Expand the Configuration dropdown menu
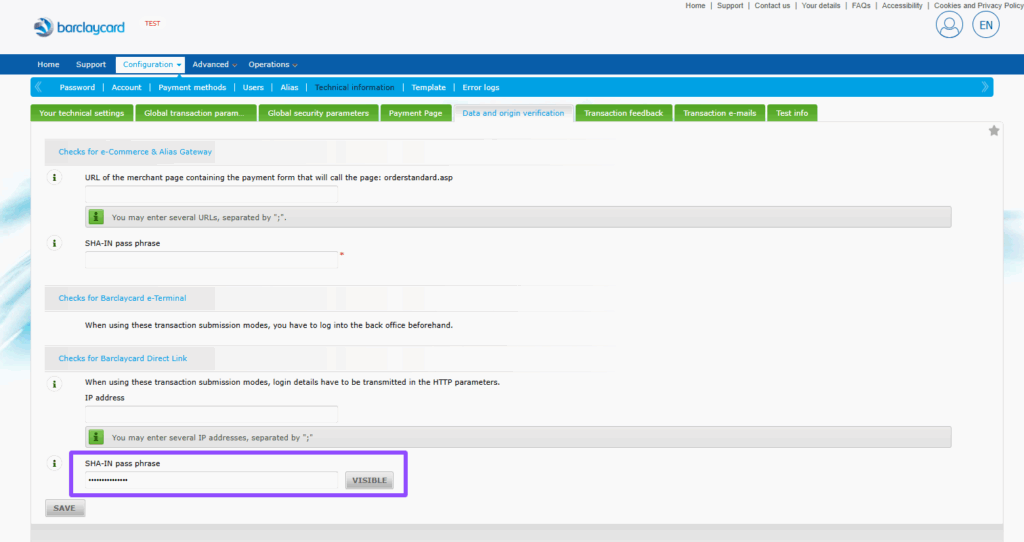1024x542 pixels. click(151, 65)
